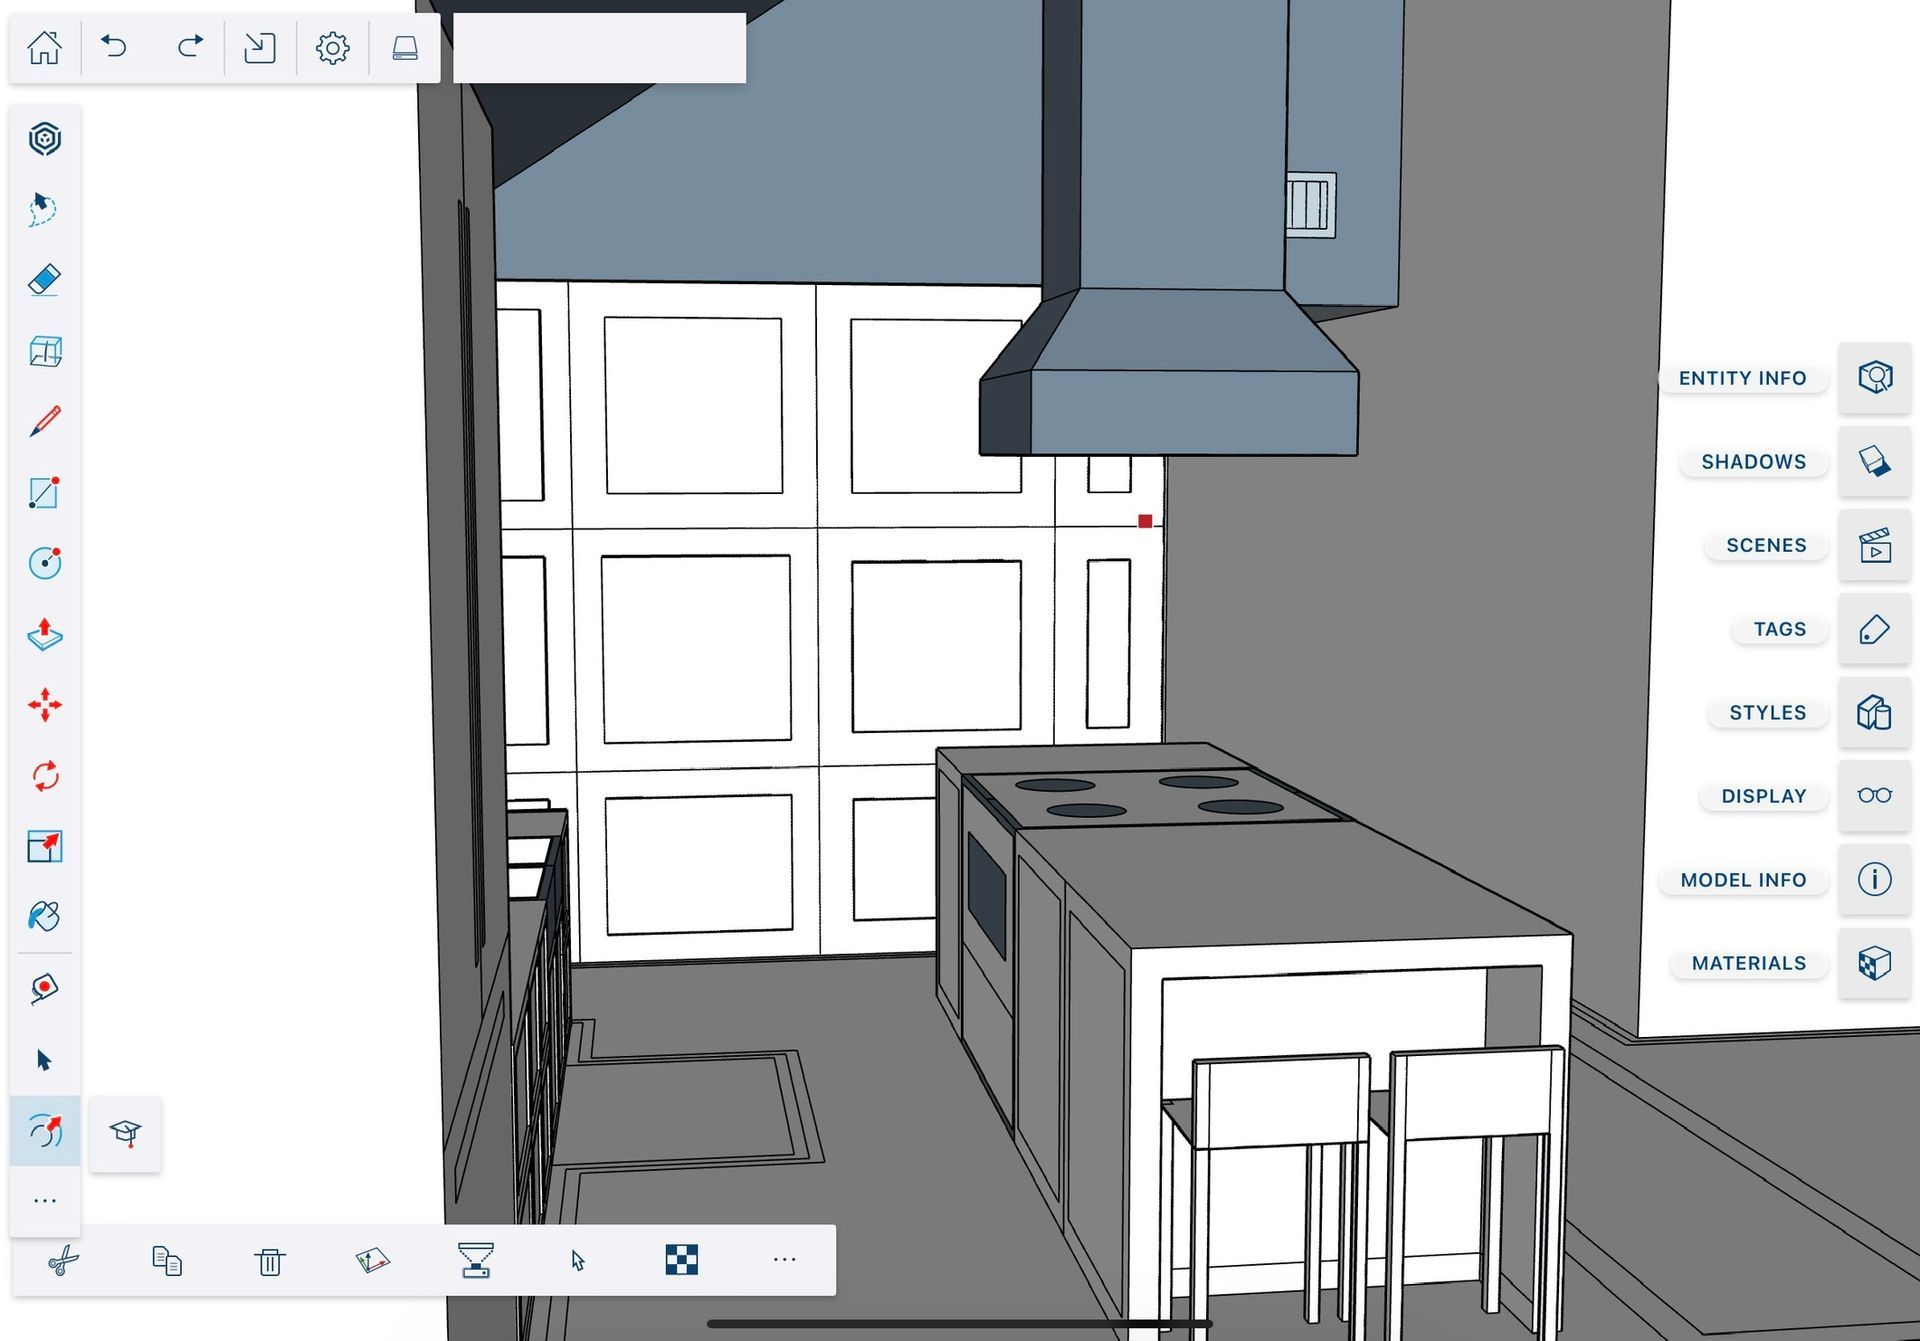Activate the Tape Measure tool
The image size is (1920, 1341).
[x=44, y=988]
